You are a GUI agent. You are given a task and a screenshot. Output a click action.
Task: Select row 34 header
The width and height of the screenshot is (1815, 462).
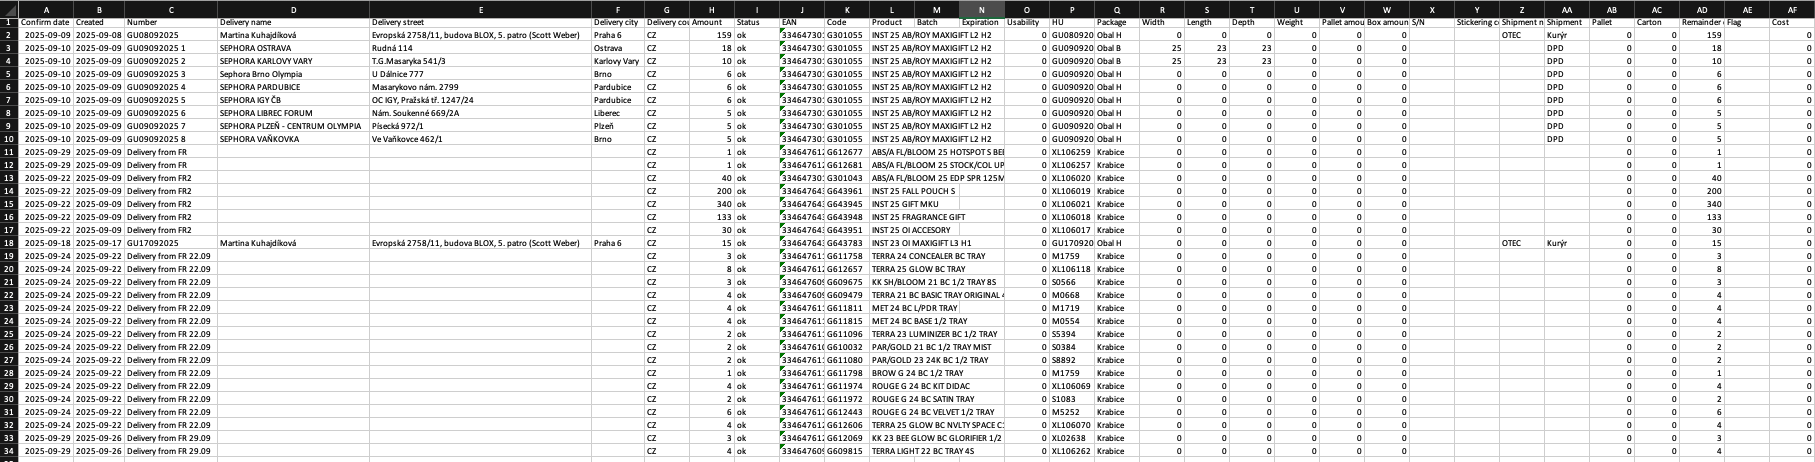point(9,451)
